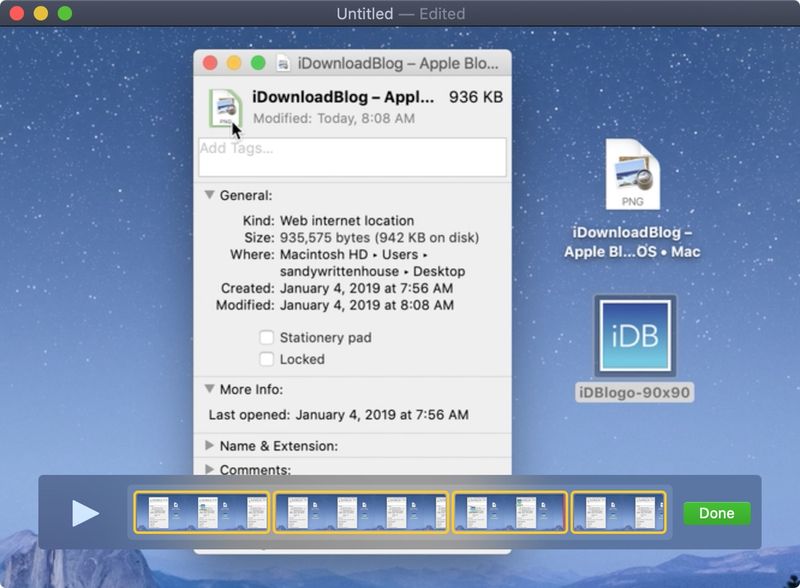
Task: Expand the Comments section
Action: point(209,469)
